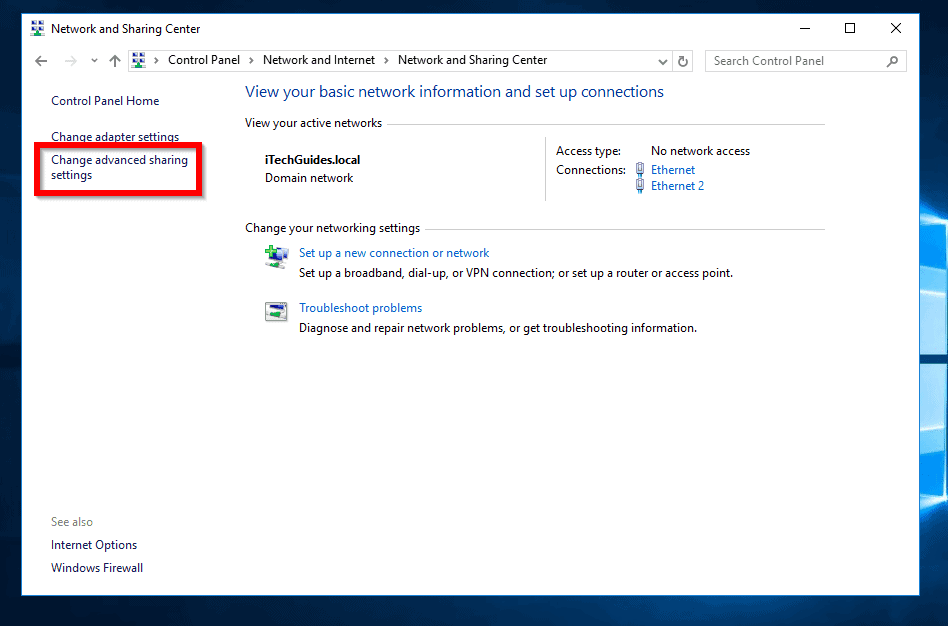Select Network and Internet breadcrumb
Viewport: 948px width, 626px height.
coord(319,60)
